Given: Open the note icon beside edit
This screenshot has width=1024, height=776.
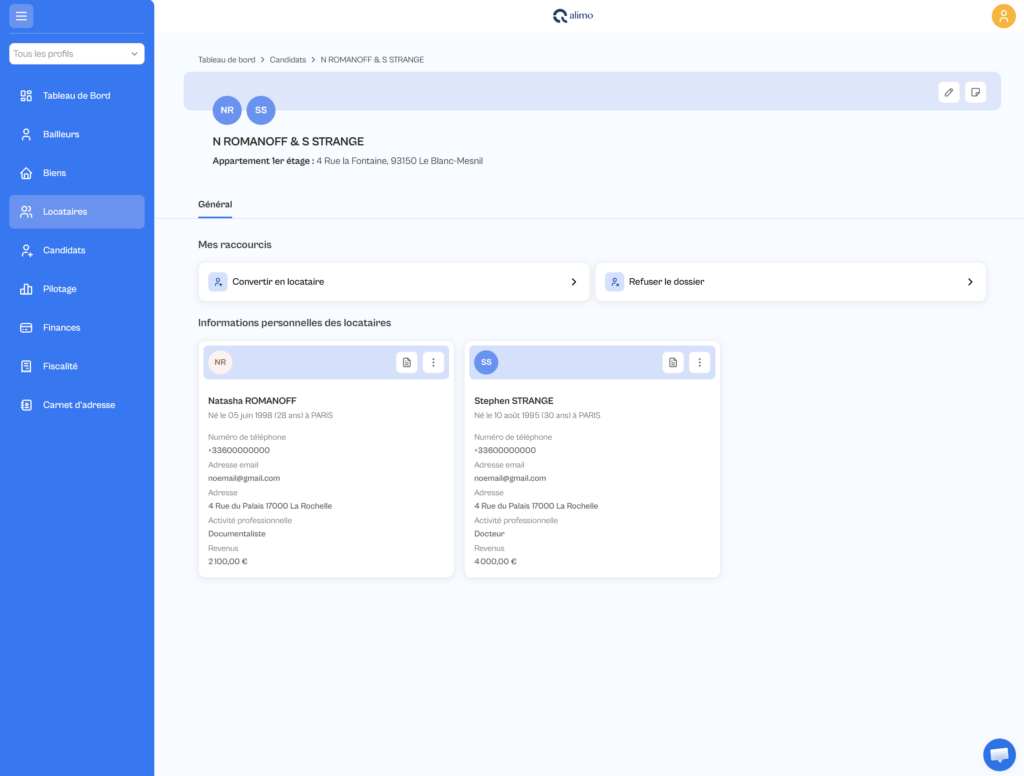Looking at the screenshot, I should pos(976,92).
